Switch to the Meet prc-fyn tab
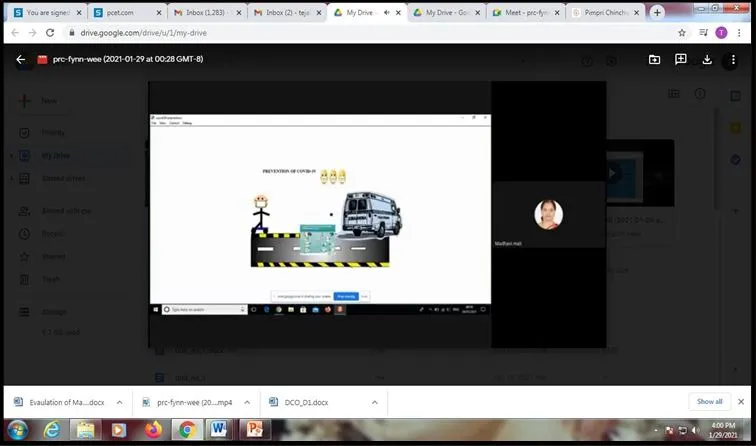 (526, 13)
